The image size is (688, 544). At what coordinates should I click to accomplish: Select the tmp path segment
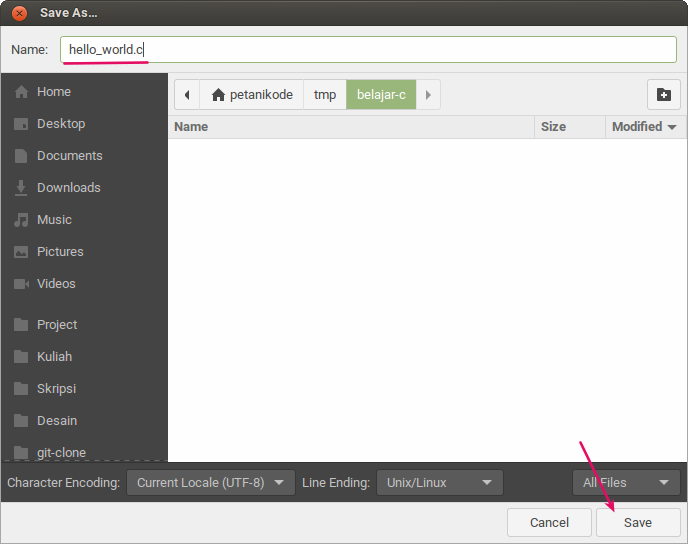tap(325, 95)
